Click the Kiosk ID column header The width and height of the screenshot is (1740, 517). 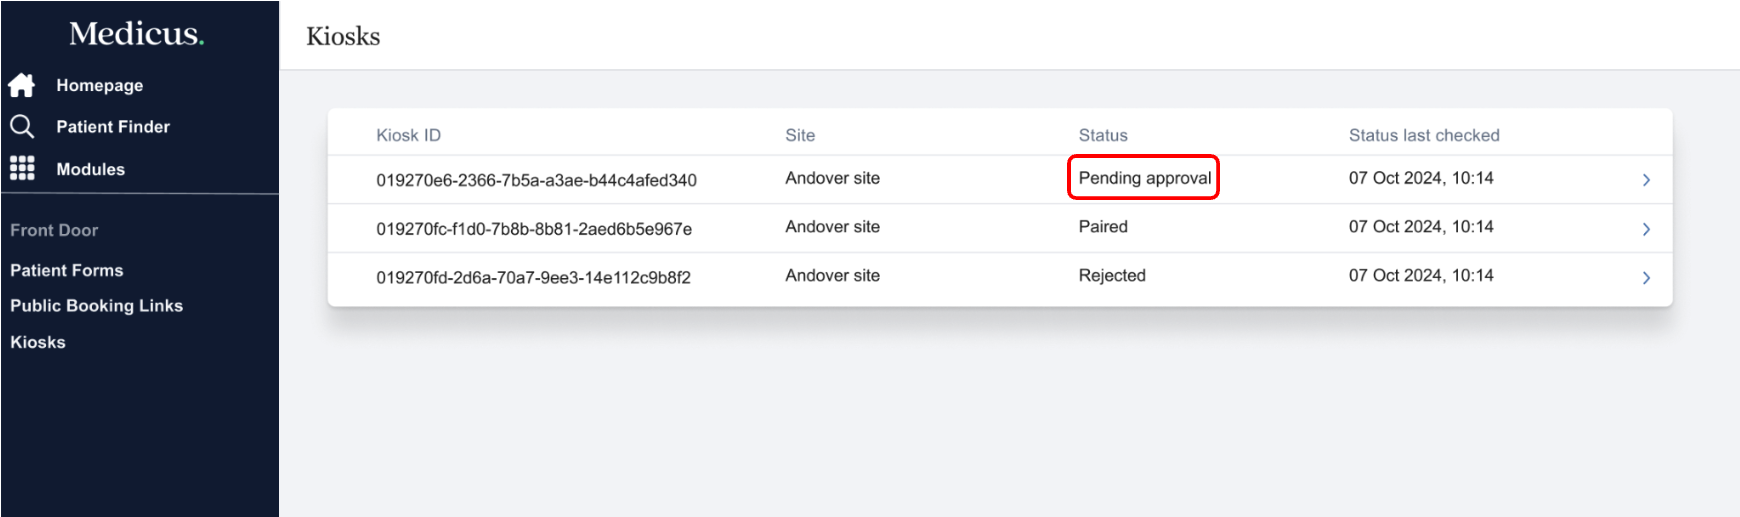pyautogui.click(x=408, y=136)
